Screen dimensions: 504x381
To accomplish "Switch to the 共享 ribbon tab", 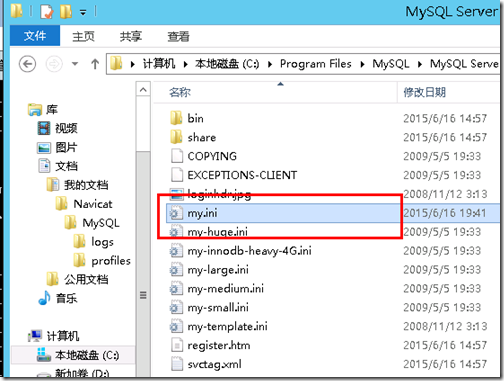I will 131,36.
